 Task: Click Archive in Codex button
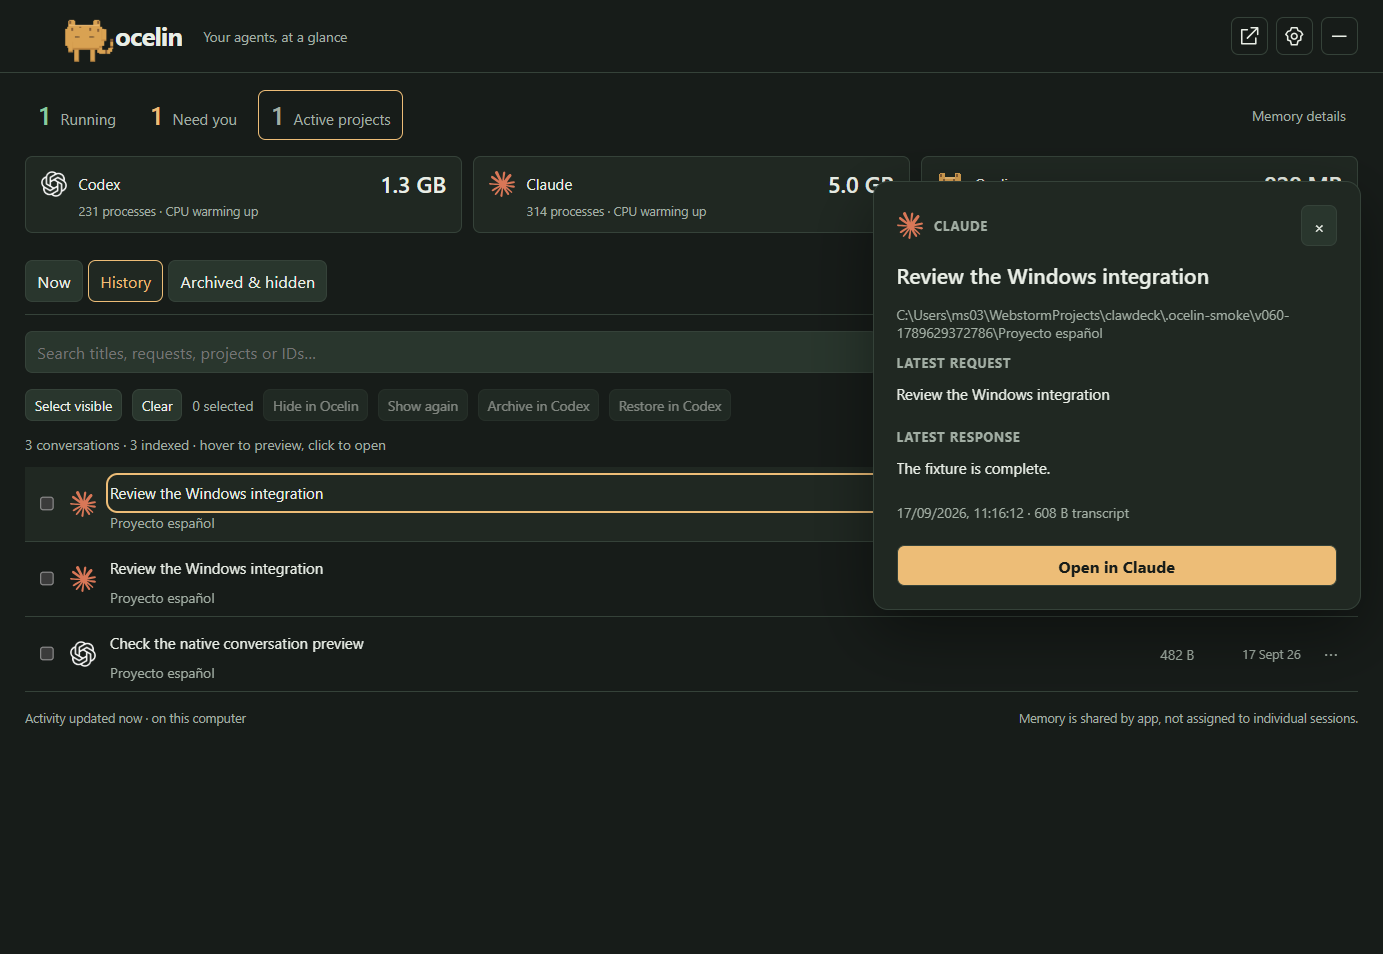click(538, 405)
